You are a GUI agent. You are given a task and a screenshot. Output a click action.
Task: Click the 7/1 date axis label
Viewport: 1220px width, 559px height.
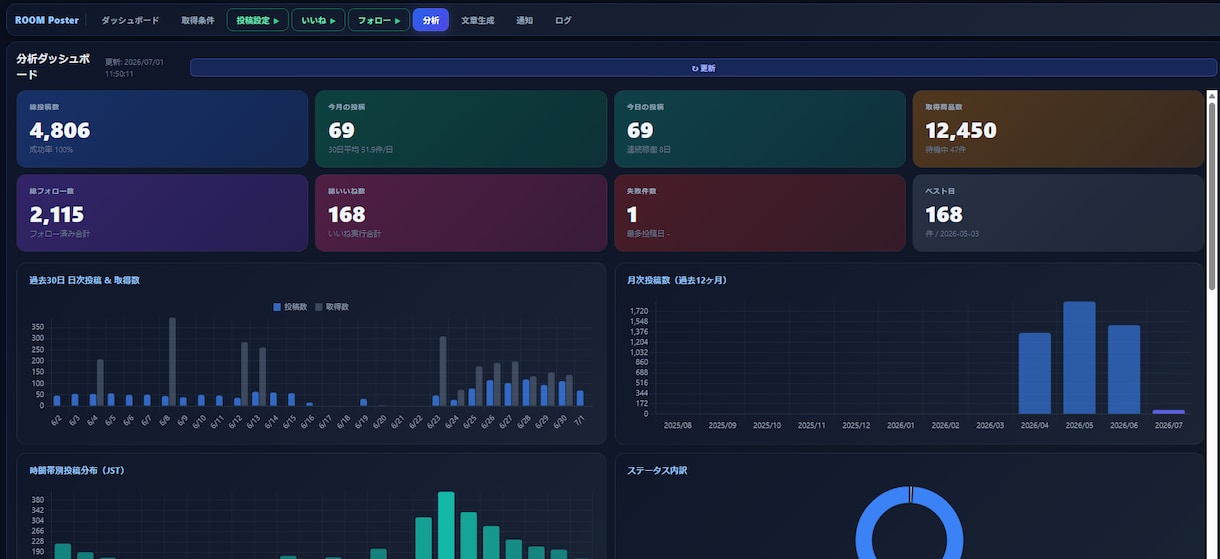[x=579, y=420]
